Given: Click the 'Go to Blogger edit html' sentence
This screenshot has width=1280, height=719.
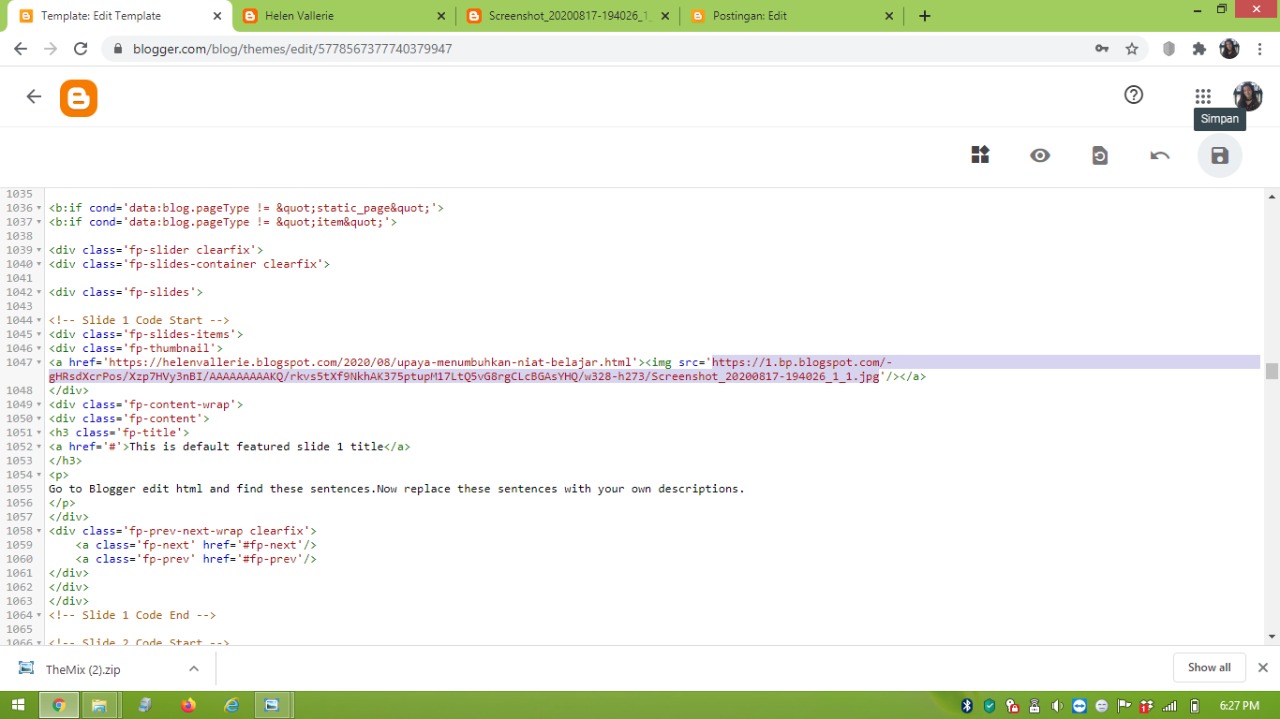Looking at the screenshot, I should click(396, 489).
